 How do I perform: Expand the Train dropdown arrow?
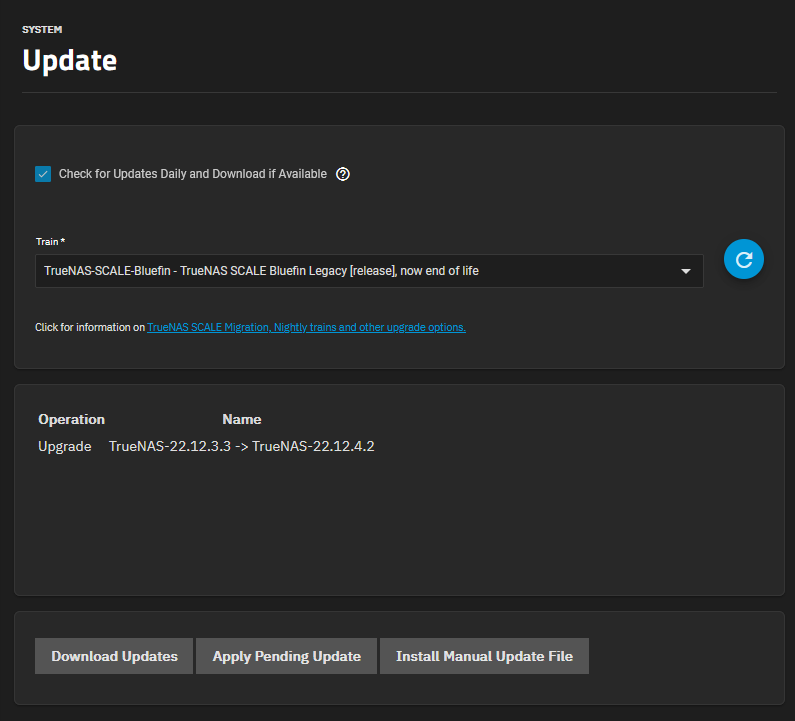(685, 271)
